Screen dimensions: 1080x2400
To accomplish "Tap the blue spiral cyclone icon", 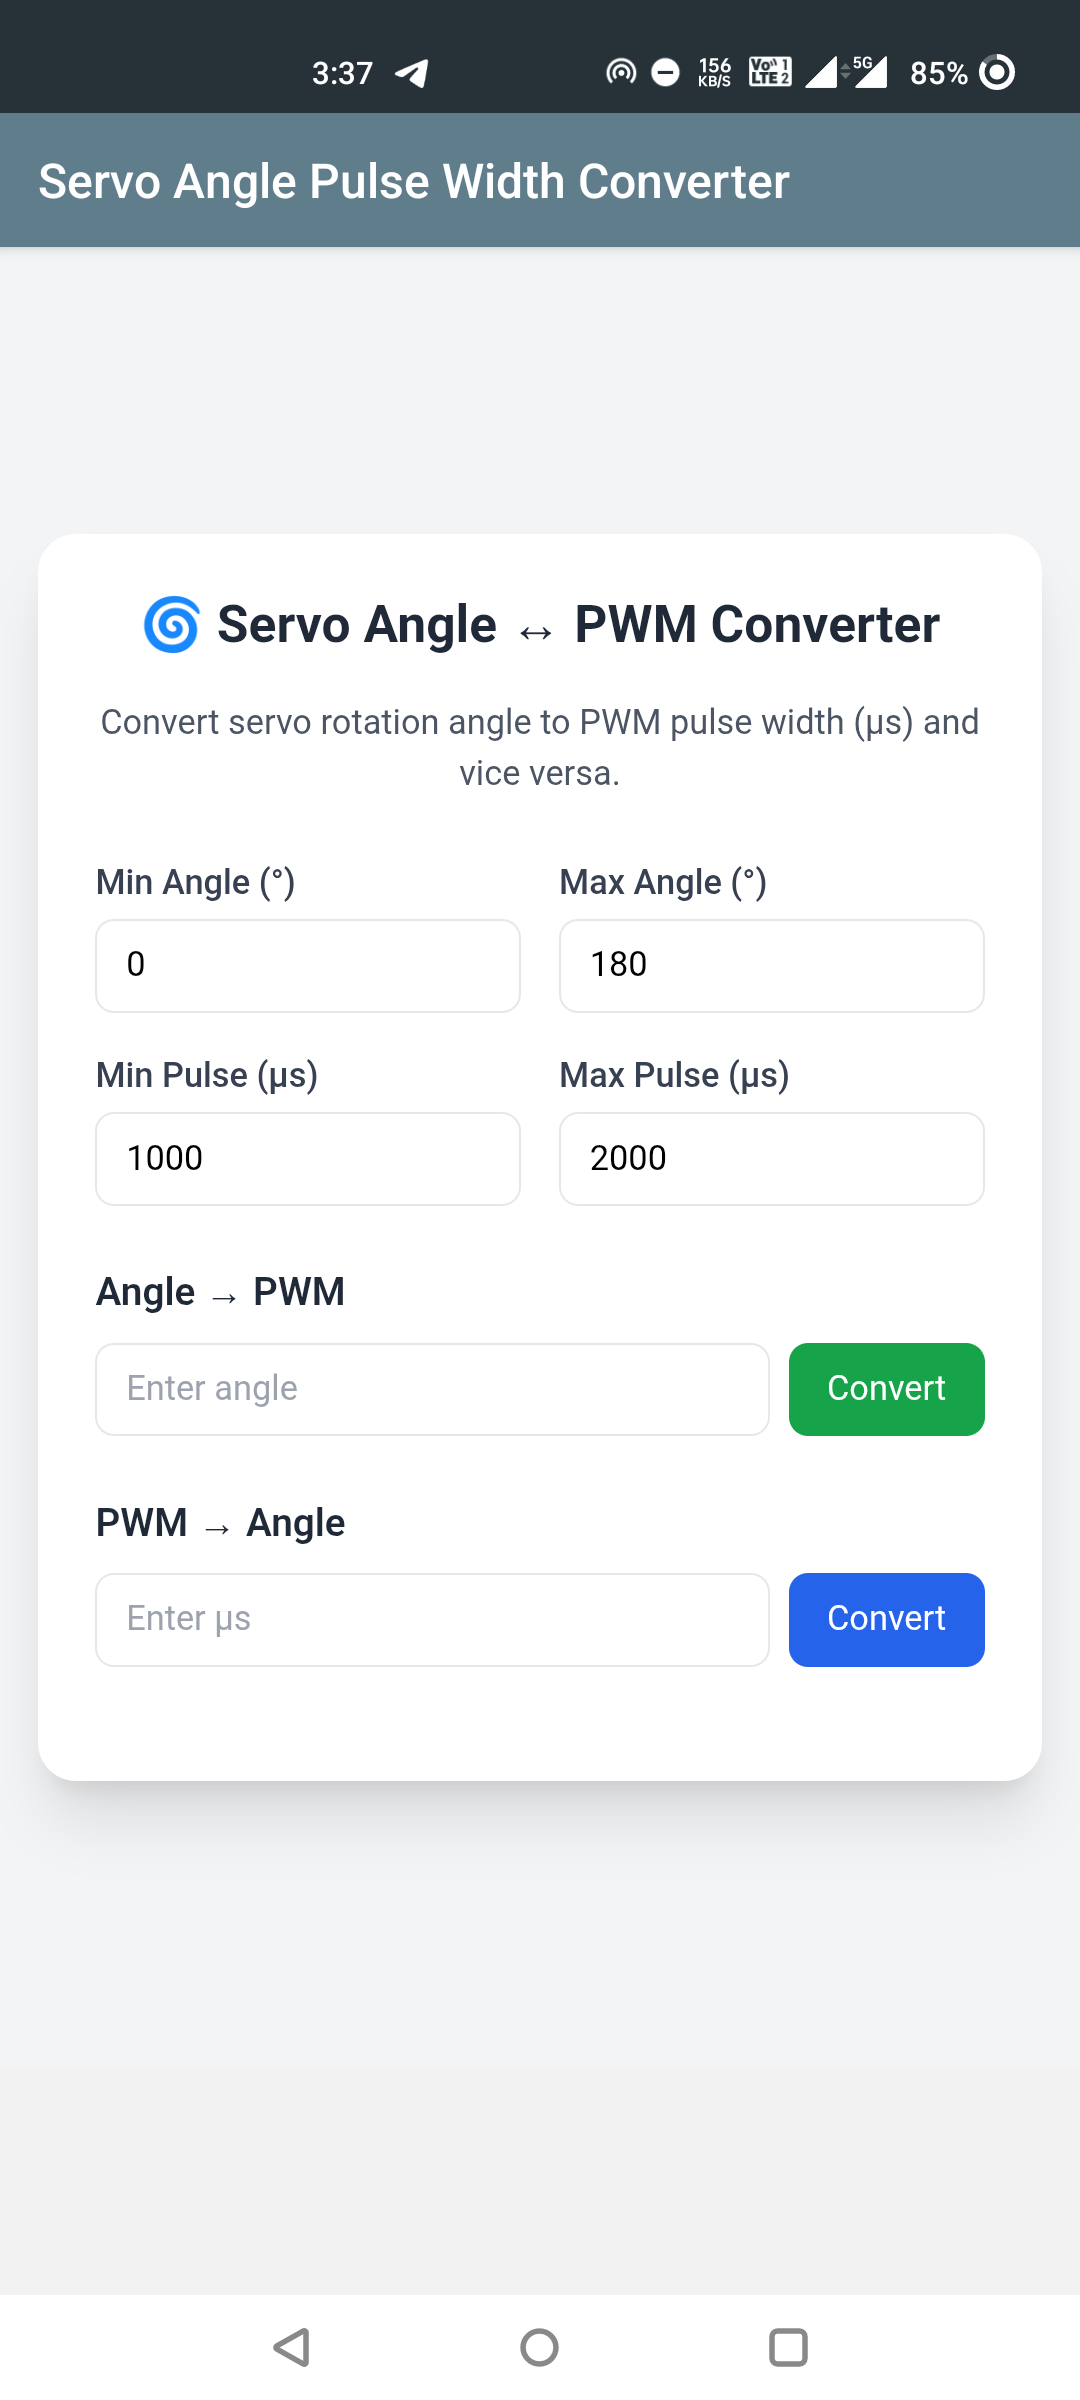I will click(172, 625).
